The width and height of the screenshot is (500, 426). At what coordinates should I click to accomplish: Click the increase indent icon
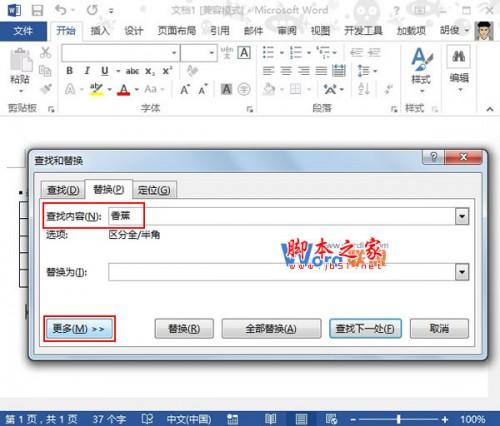[x=374, y=52]
